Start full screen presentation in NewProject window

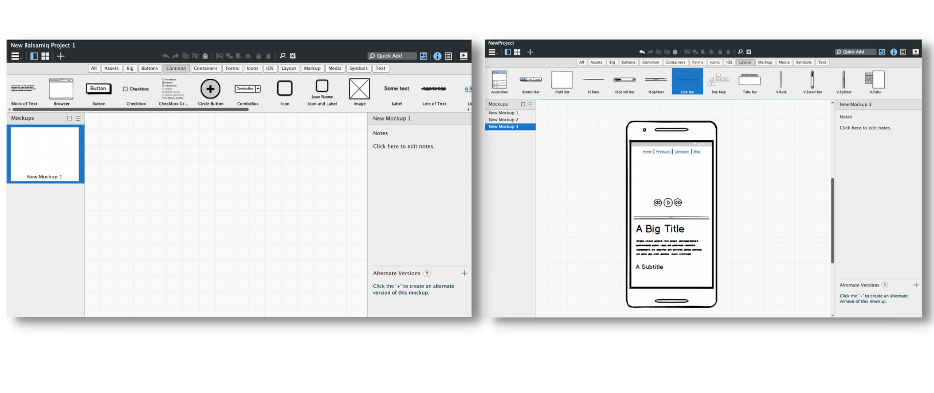(x=916, y=52)
